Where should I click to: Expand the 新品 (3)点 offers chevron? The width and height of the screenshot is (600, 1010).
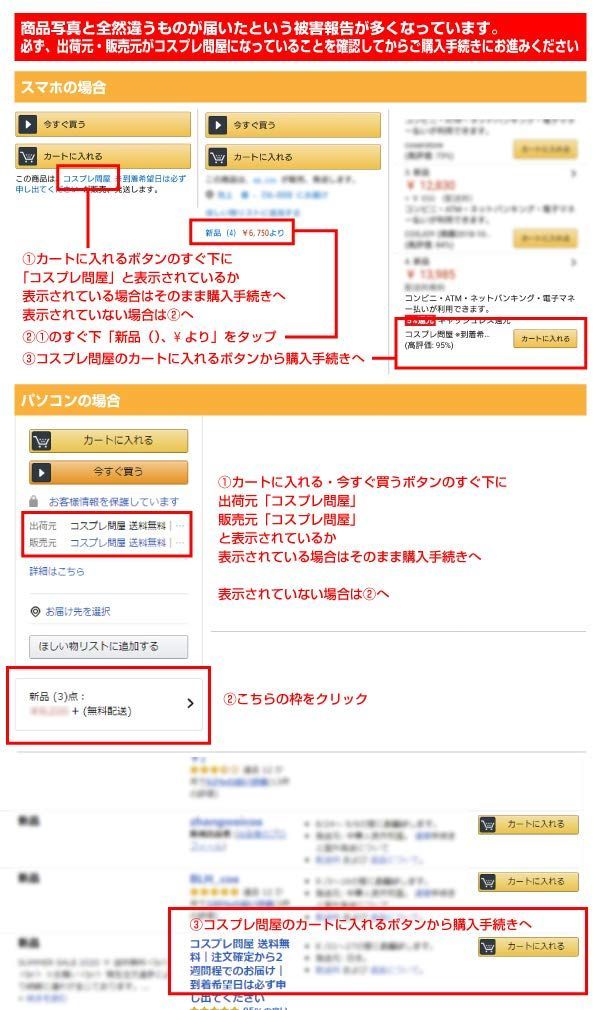(x=190, y=703)
